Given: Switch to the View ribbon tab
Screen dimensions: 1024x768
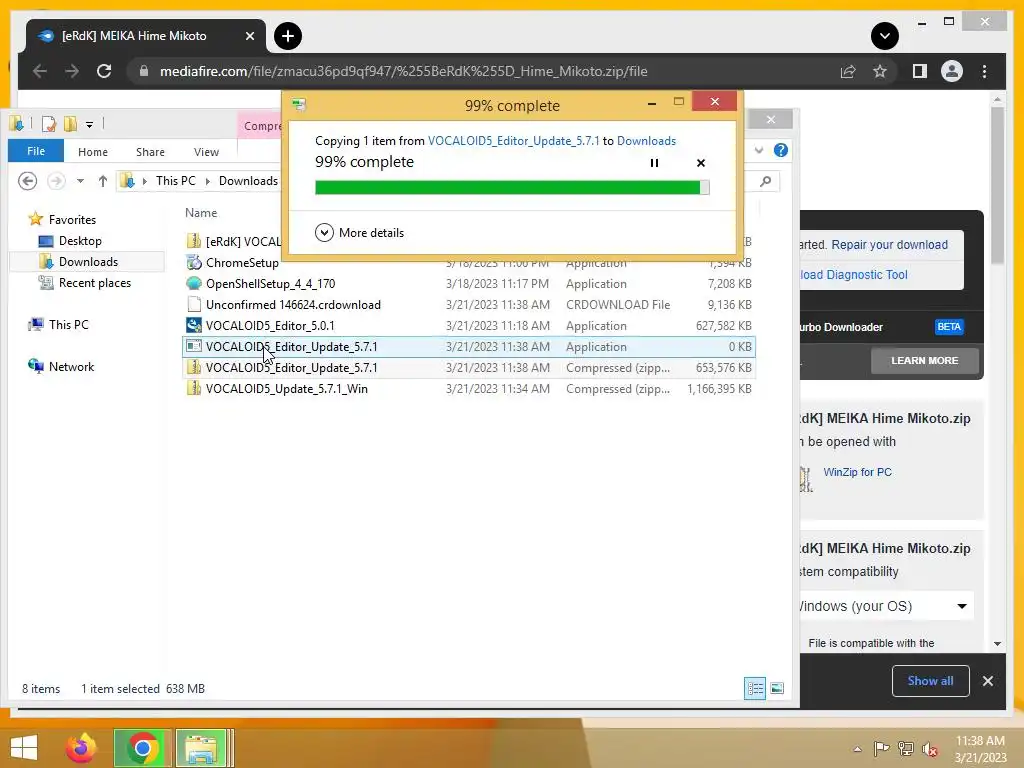Looking at the screenshot, I should pyautogui.click(x=206, y=152).
